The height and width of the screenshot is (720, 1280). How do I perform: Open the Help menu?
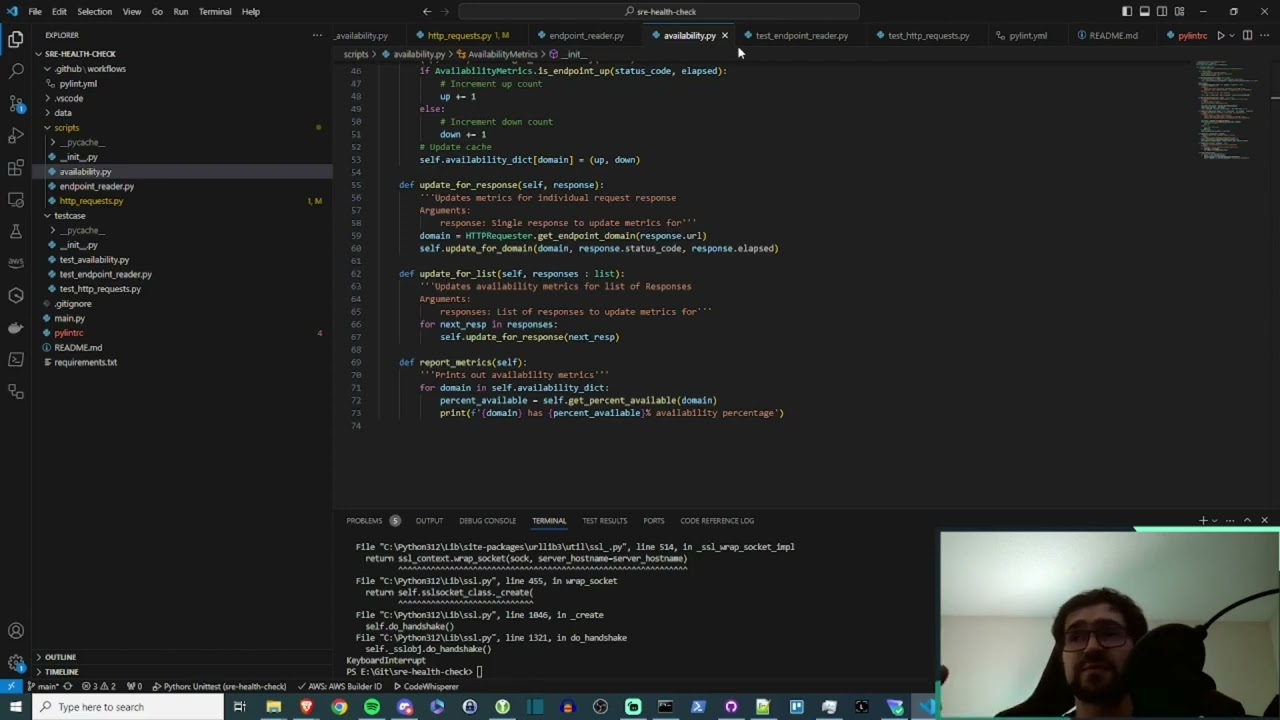pos(251,11)
